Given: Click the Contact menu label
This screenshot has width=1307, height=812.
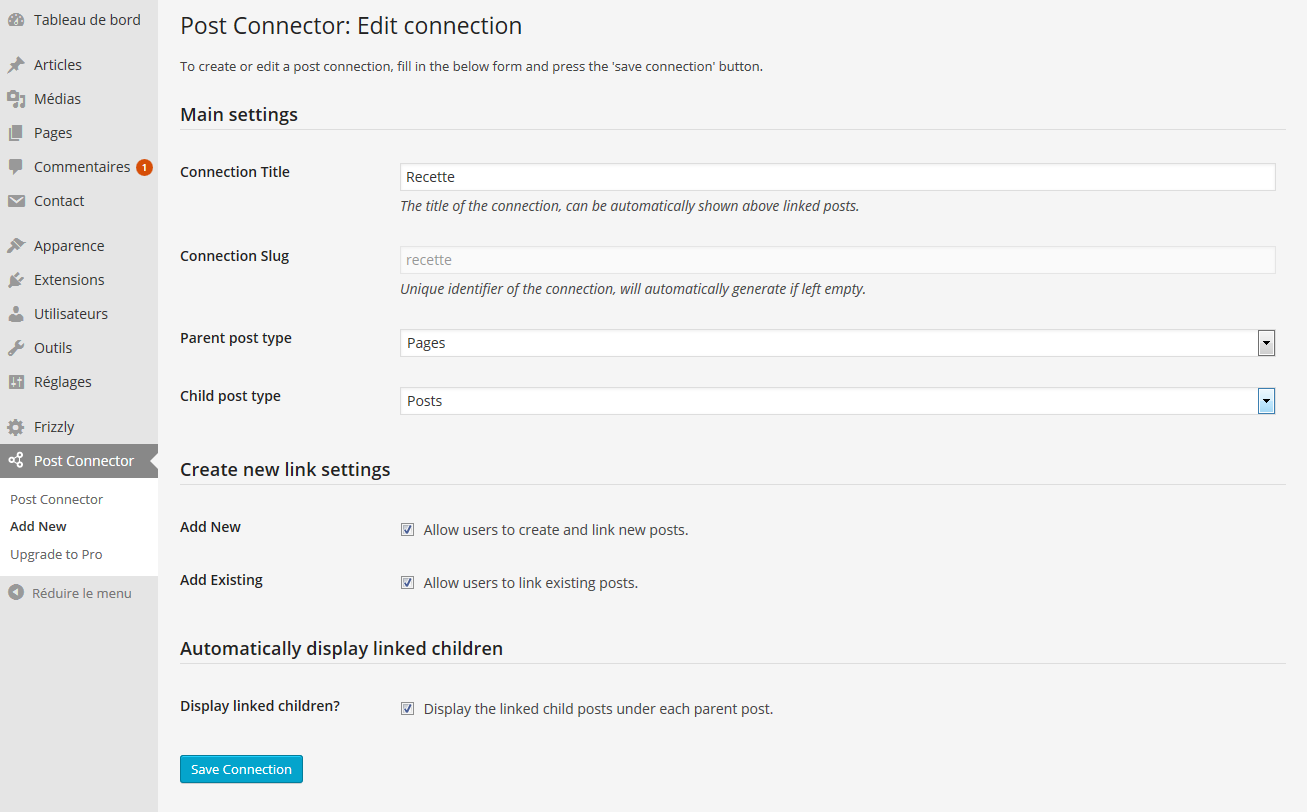Looking at the screenshot, I should click(59, 201).
